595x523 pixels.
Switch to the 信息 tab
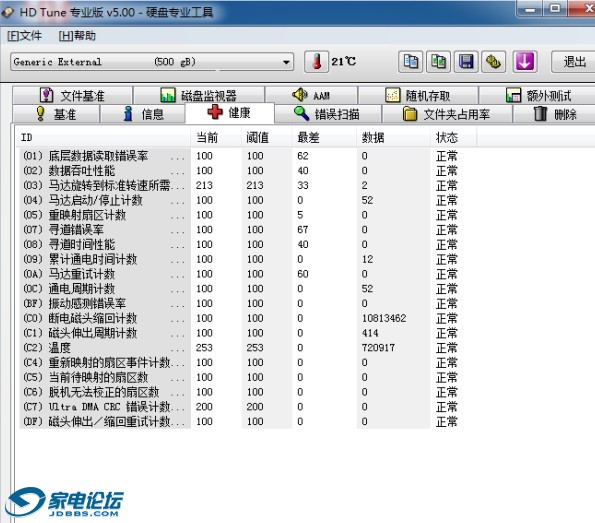point(143,114)
